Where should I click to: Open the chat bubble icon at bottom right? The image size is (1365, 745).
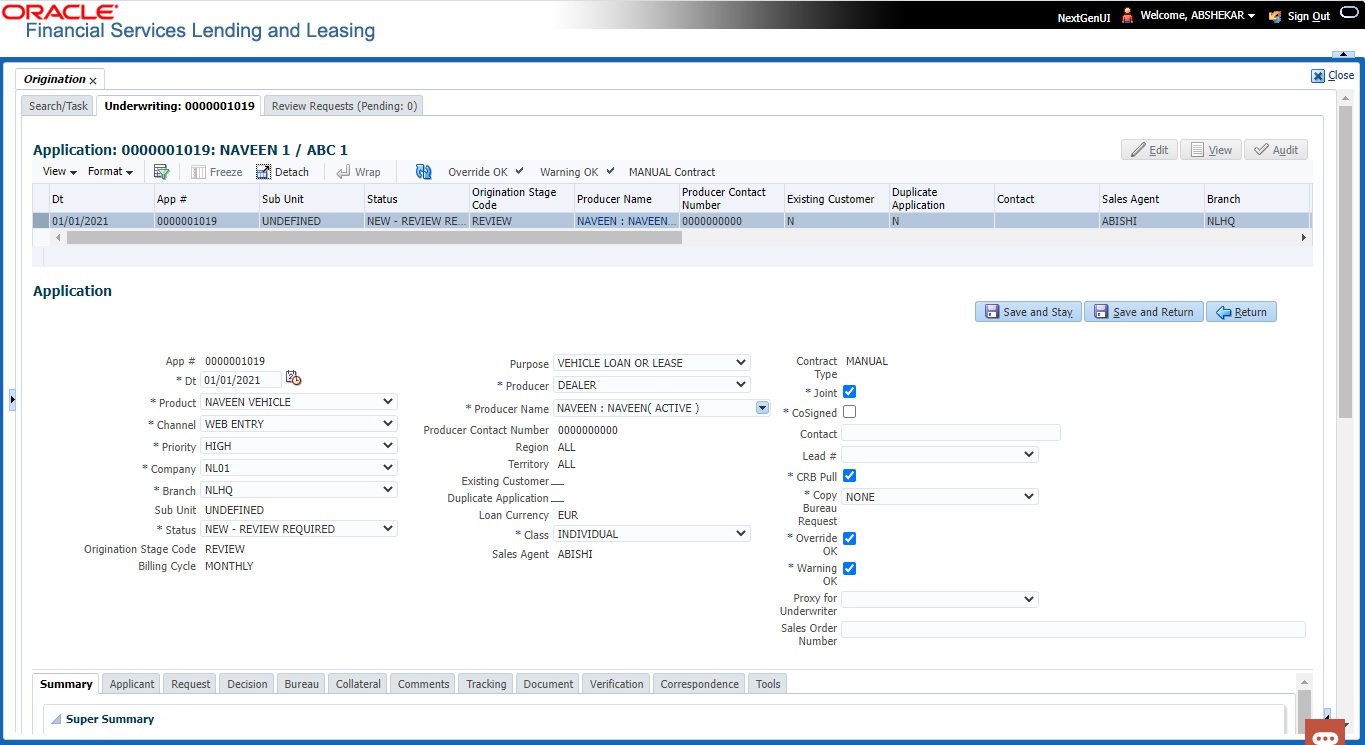point(1325,738)
